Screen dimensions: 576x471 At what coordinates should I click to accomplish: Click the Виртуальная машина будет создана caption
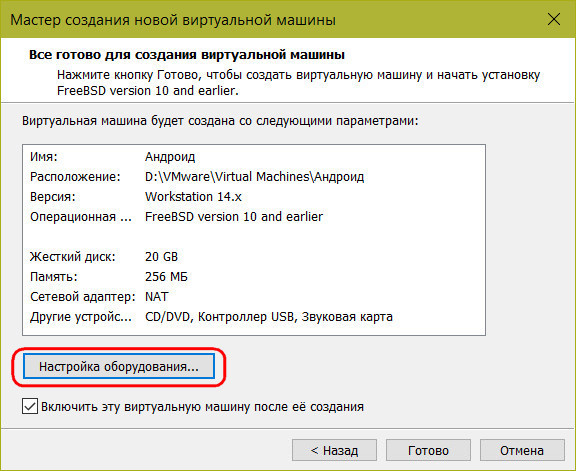pyautogui.click(x=220, y=121)
